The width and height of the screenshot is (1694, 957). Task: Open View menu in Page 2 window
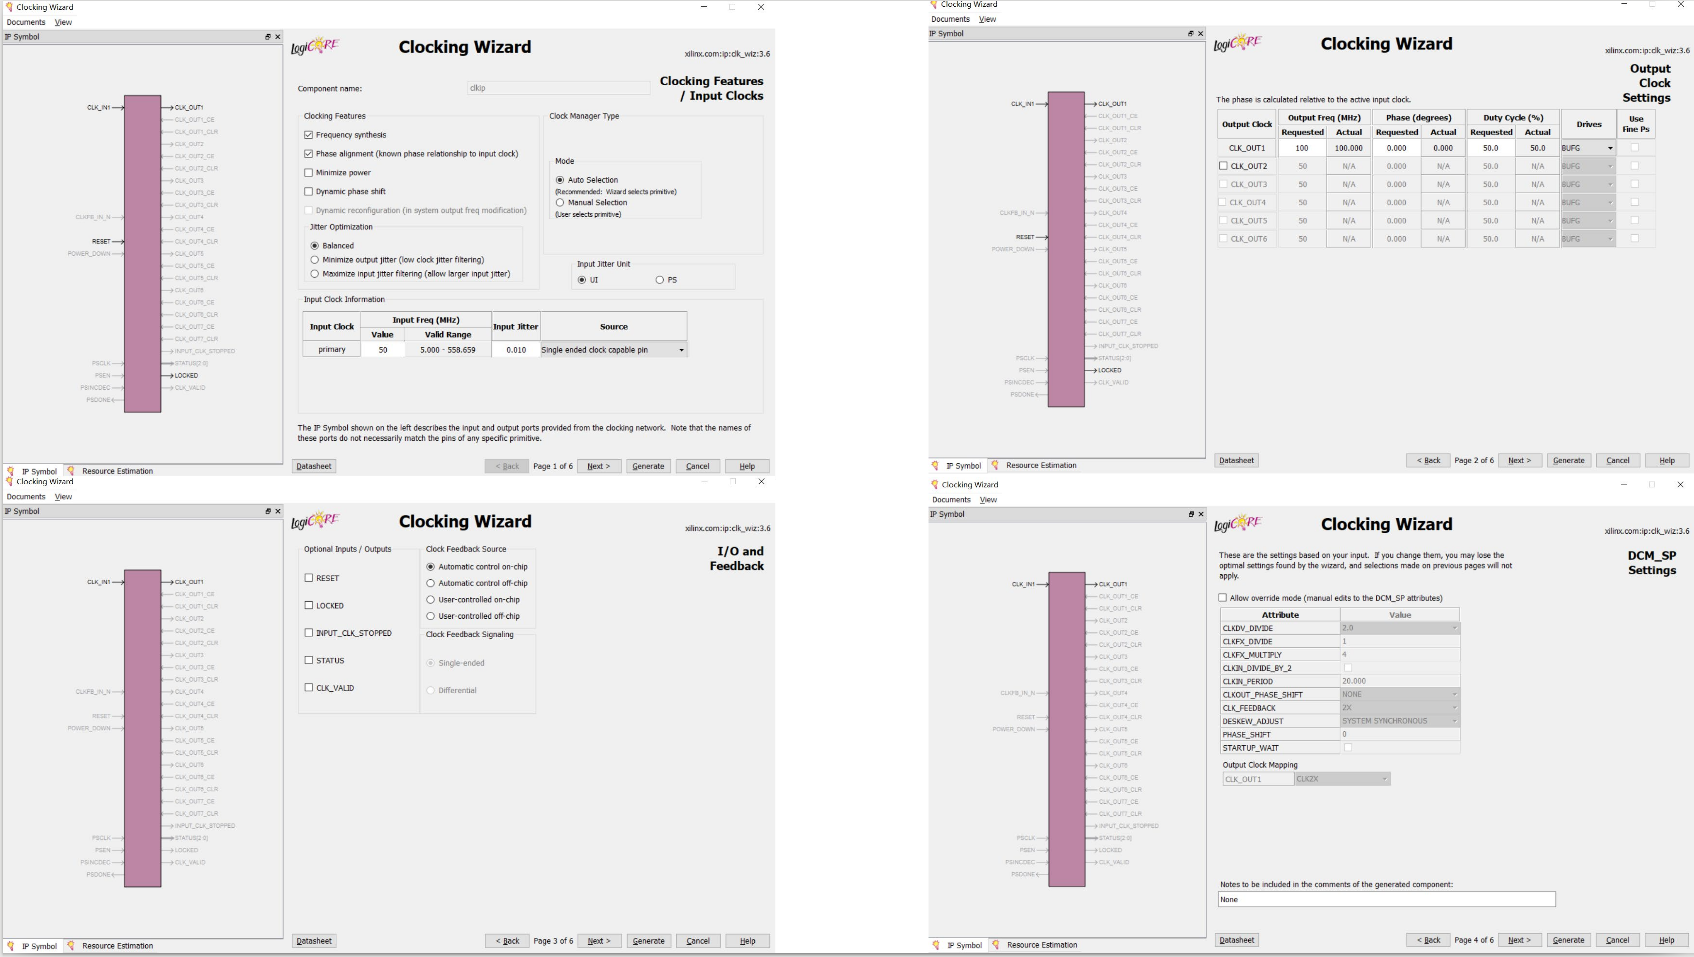987,19
